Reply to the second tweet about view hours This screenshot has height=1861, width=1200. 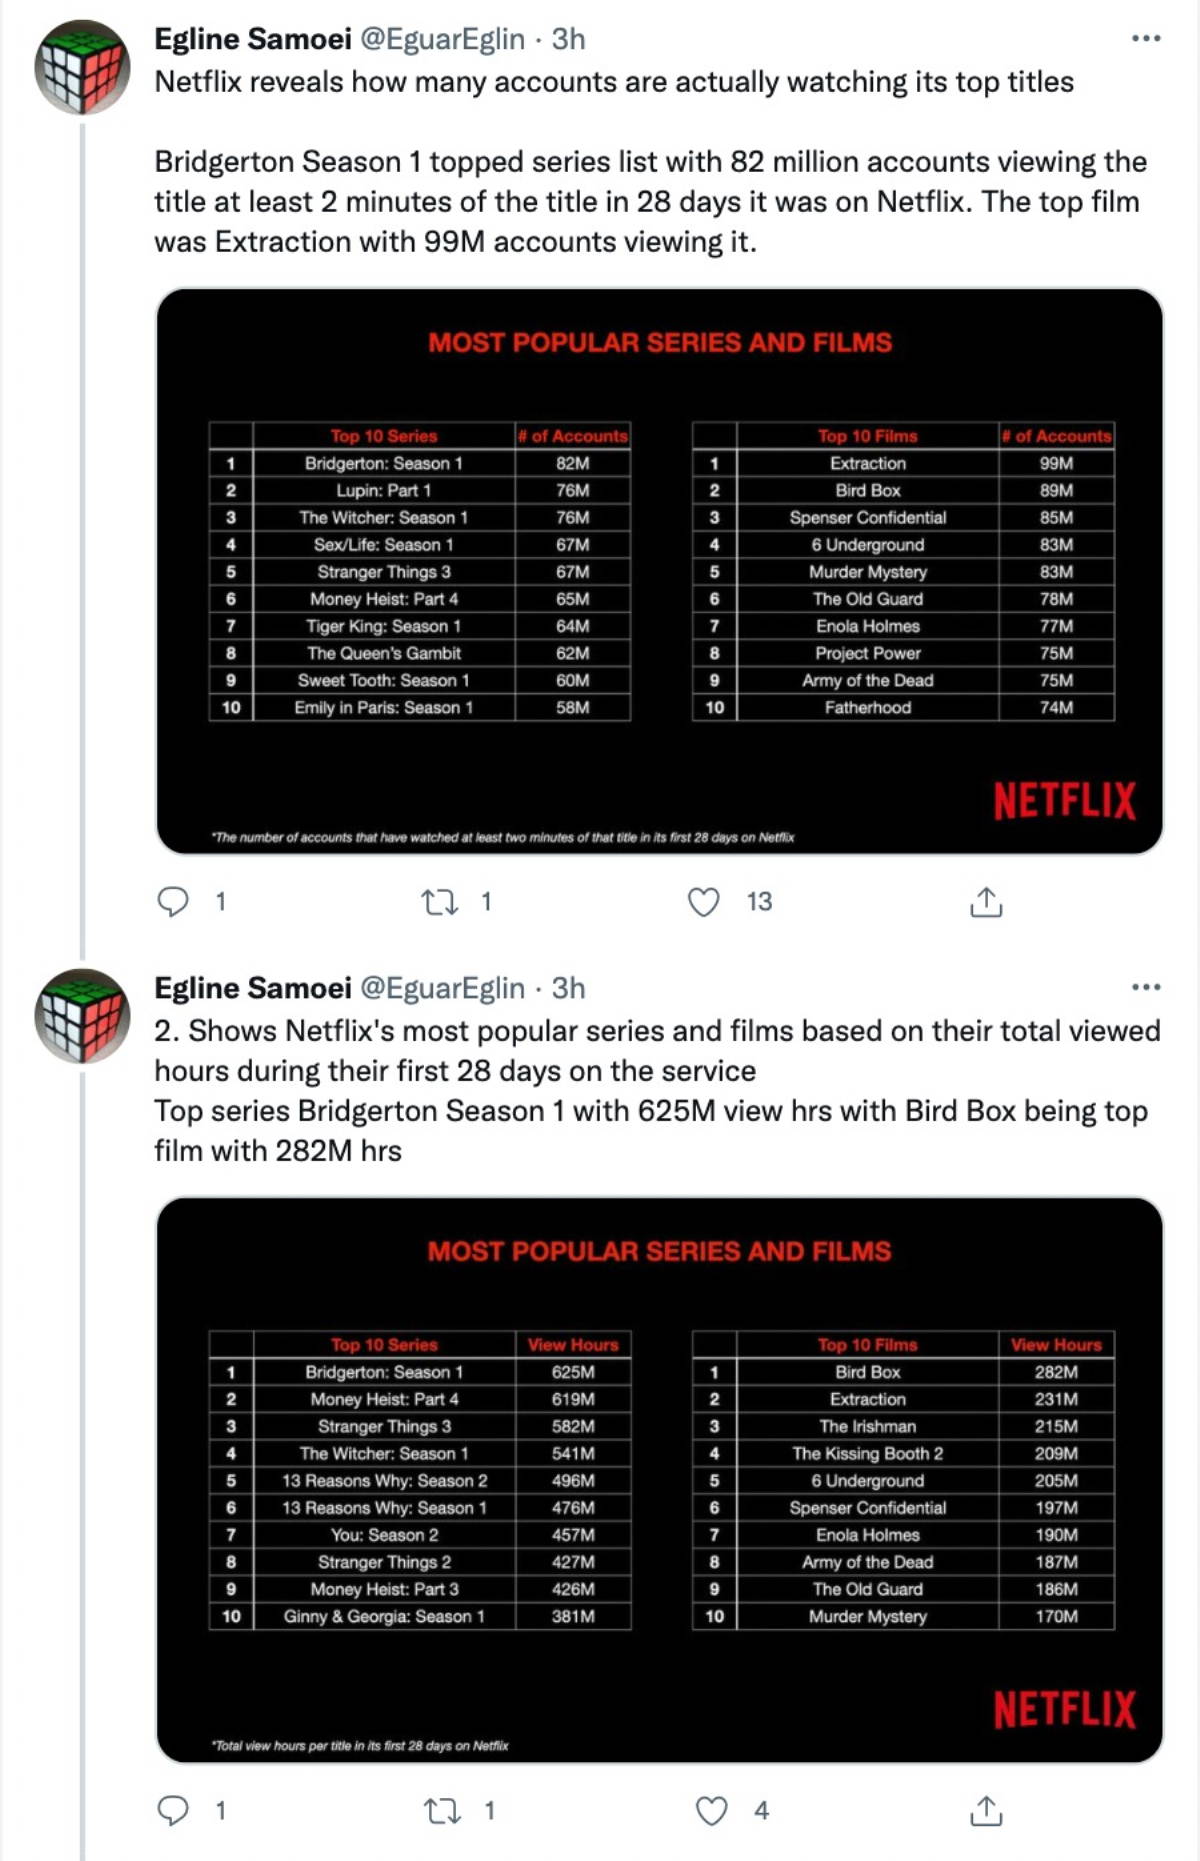[x=174, y=1810]
